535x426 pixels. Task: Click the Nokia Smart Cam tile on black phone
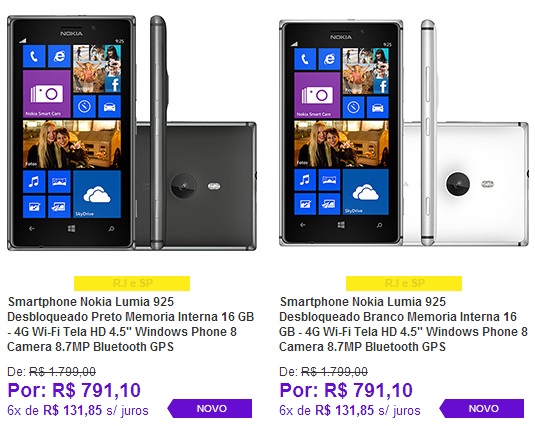(x=47, y=94)
